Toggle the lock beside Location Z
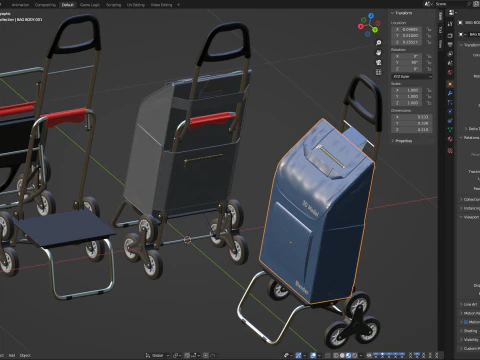 (x=429, y=42)
